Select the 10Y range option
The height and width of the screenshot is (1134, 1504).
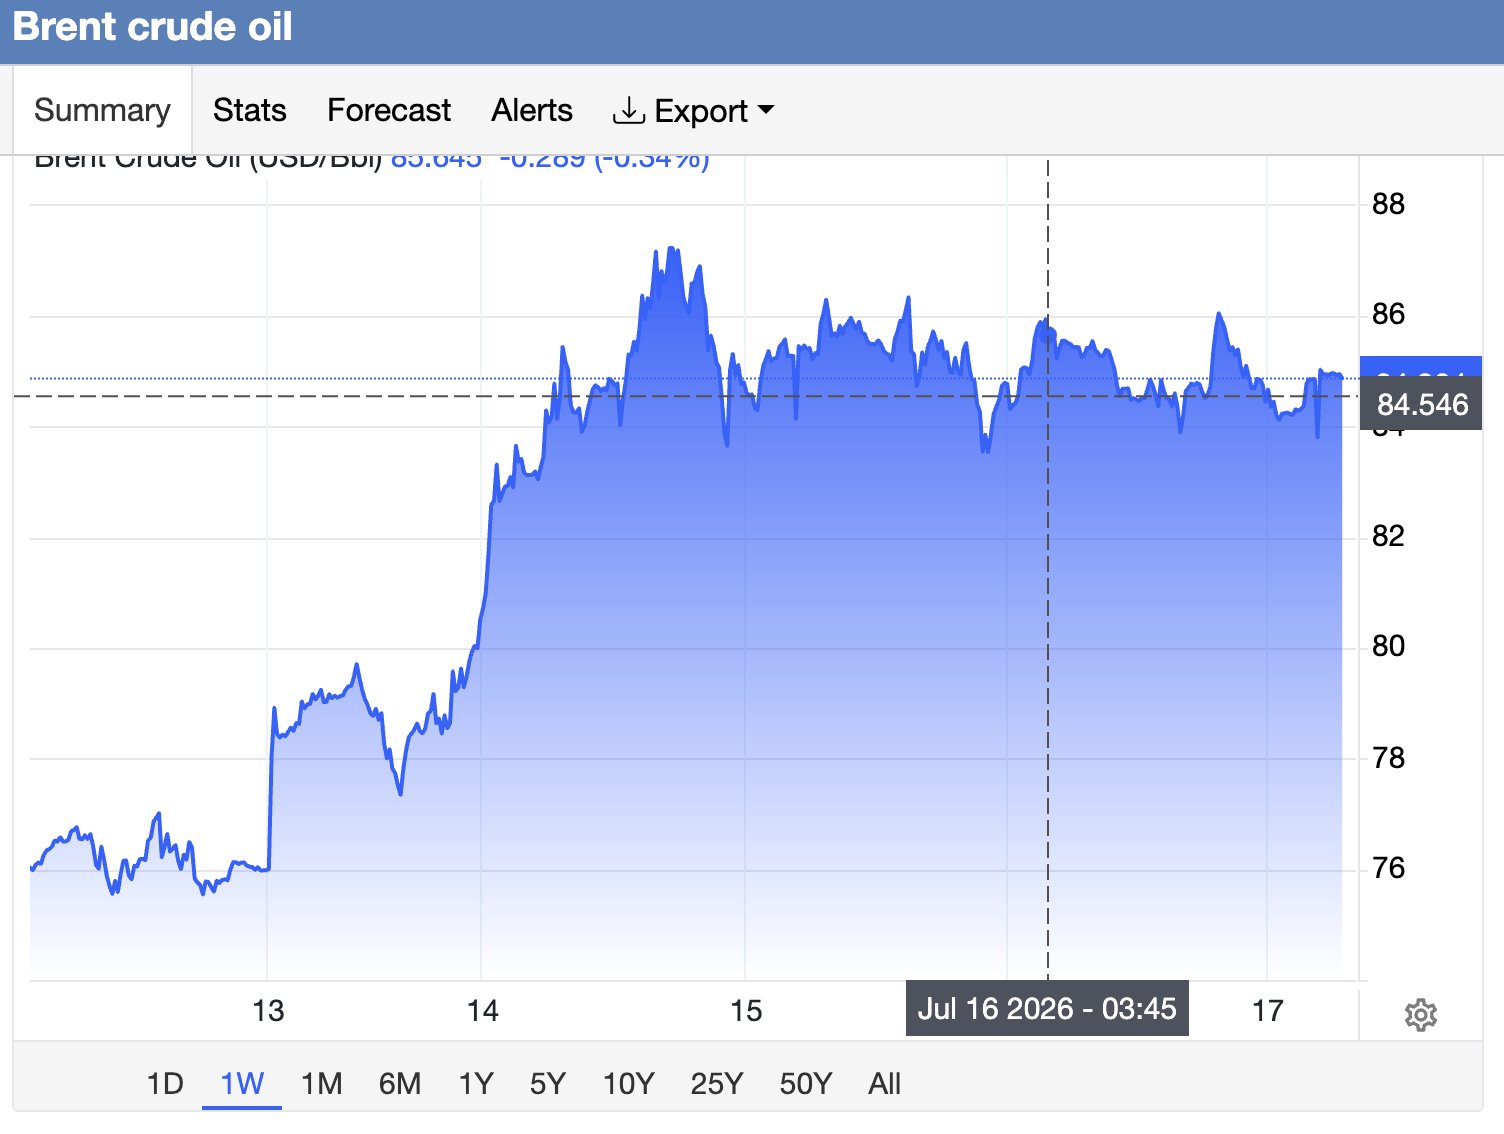pyautogui.click(x=629, y=1084)
